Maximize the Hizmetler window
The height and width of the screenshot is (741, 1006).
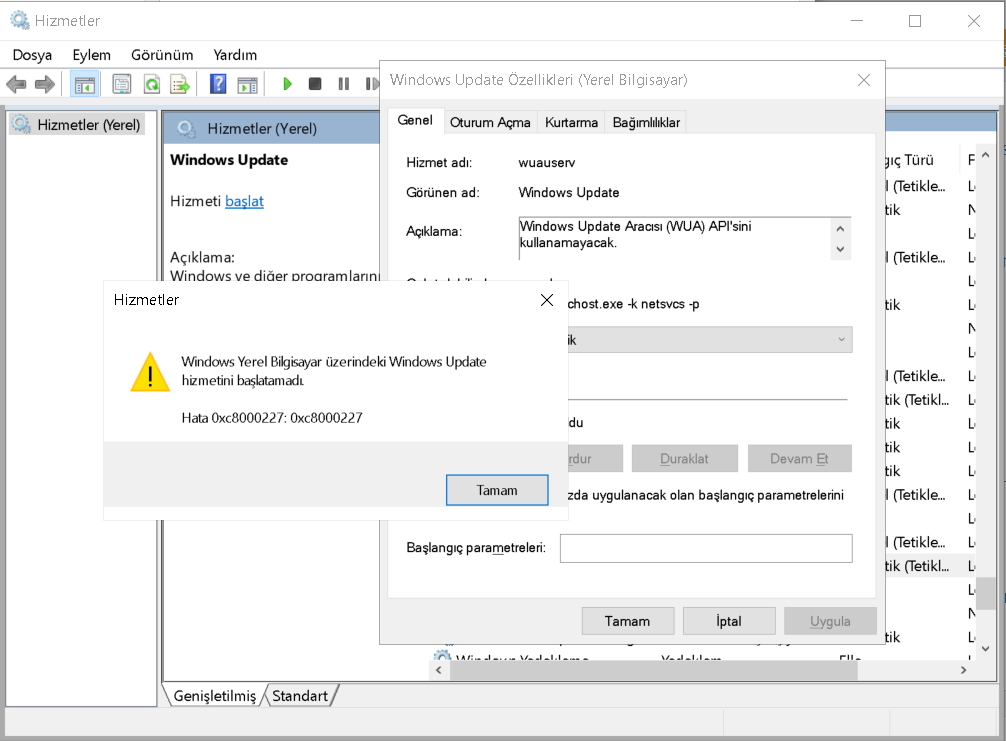[915, 21]
